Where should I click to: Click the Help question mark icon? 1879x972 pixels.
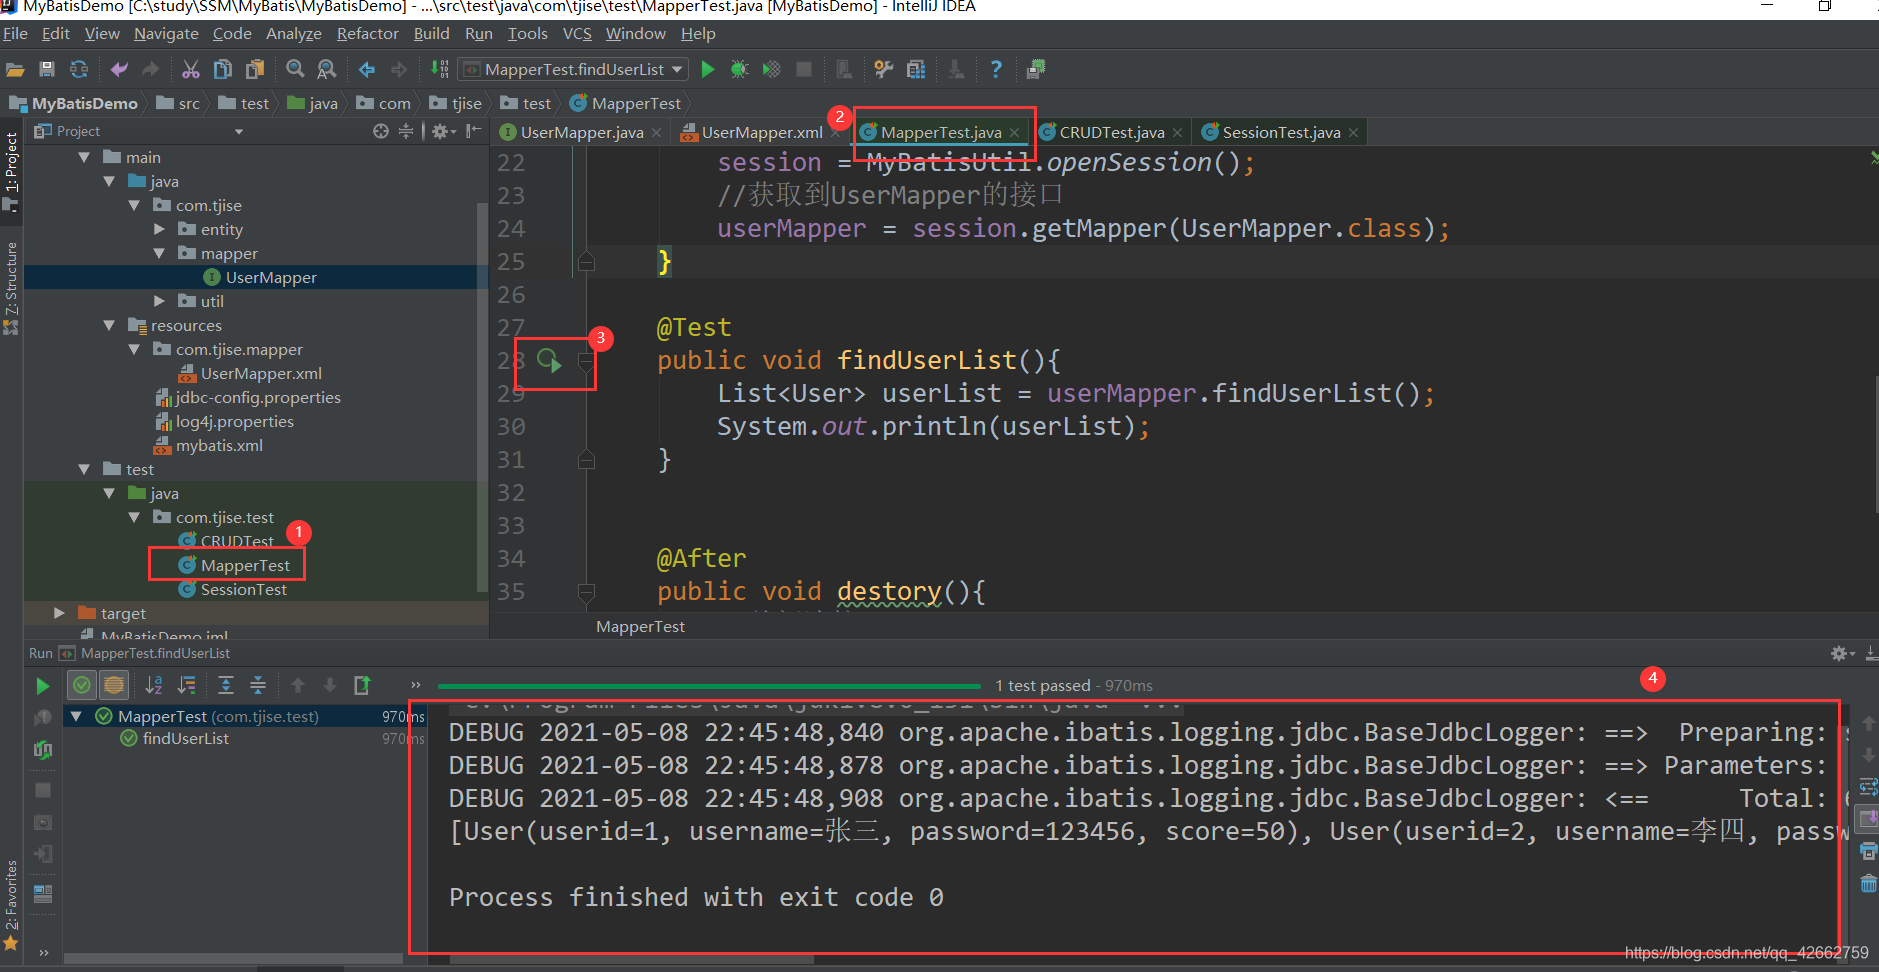point(996,69)
